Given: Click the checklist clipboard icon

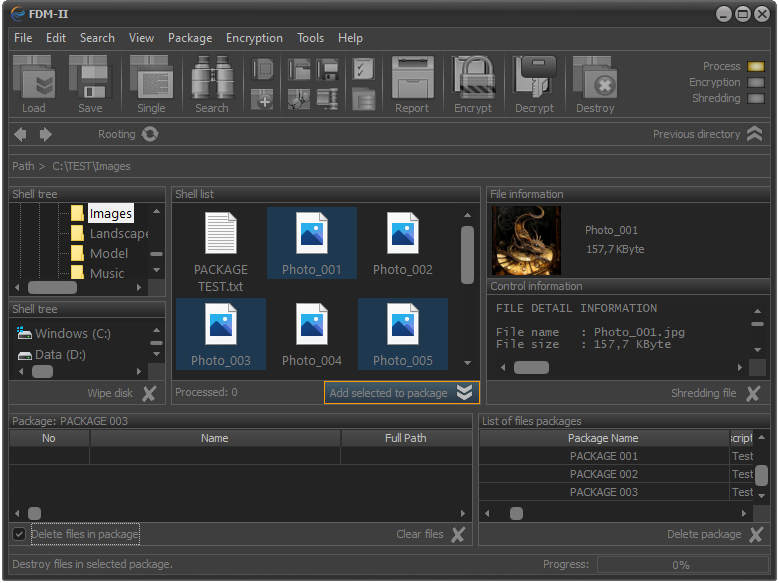Looking at the screenshot, I should click(364, 69).
